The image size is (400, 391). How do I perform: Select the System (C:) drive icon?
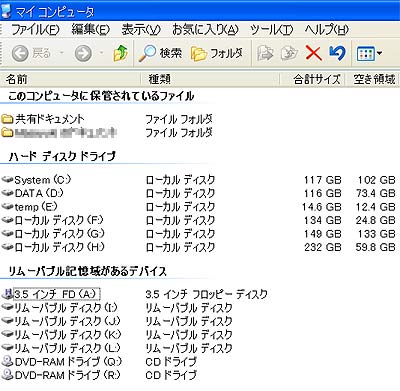(x=7, y=180)
